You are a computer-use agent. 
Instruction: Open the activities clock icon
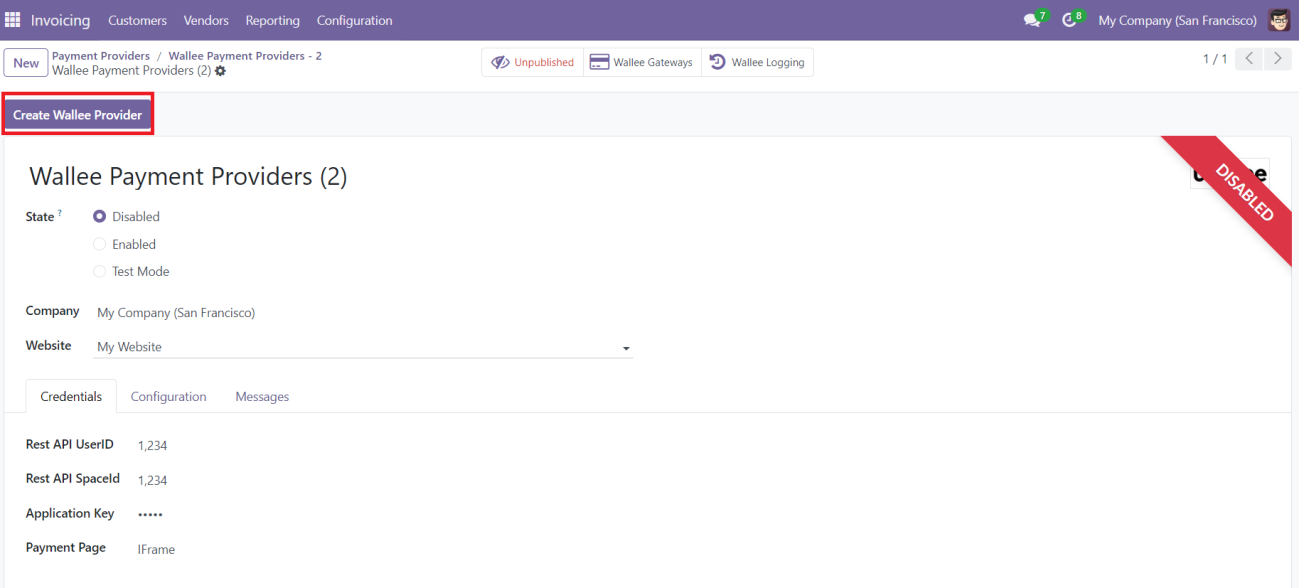1069,20
